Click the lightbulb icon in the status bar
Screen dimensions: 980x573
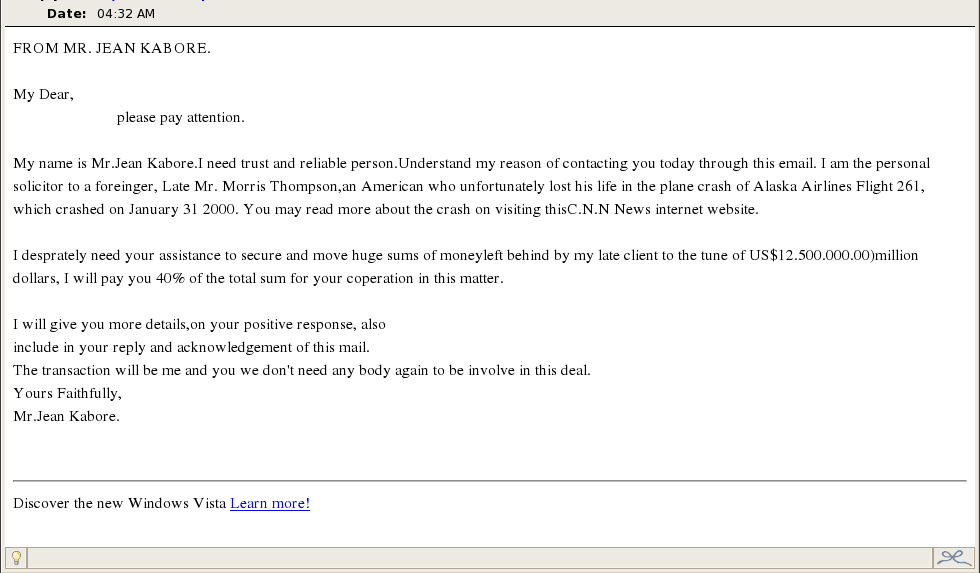pyautogui.click(x=16, y=558)
